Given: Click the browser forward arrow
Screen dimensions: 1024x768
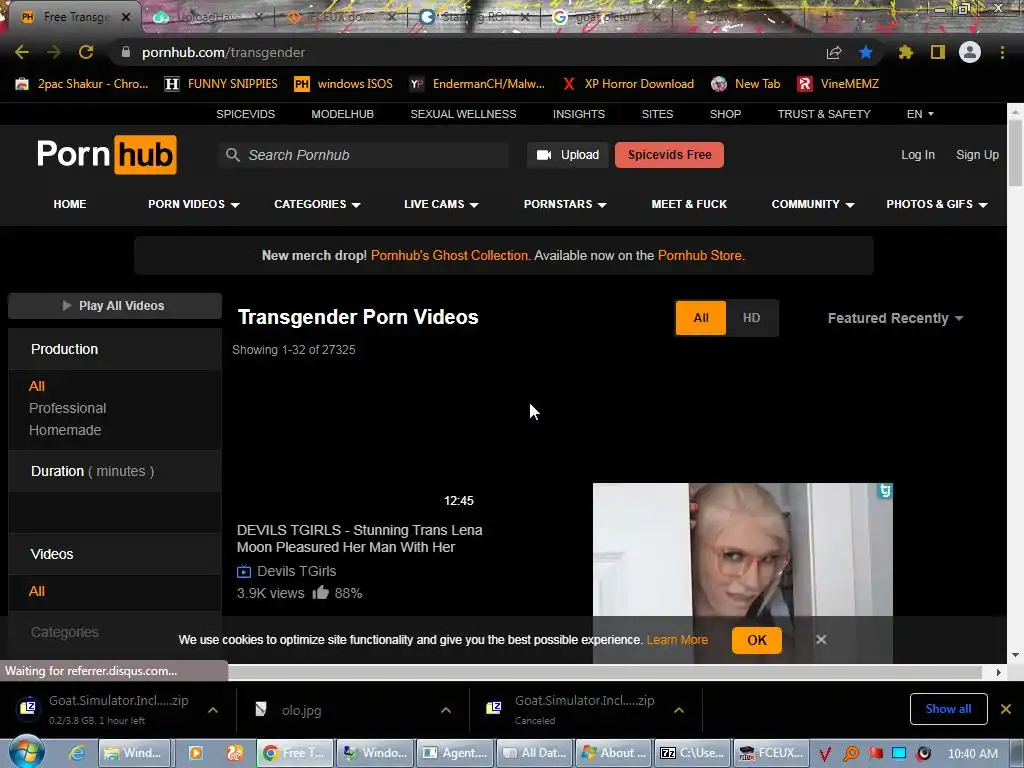Looking at the screenshot, I should [54, 52].
